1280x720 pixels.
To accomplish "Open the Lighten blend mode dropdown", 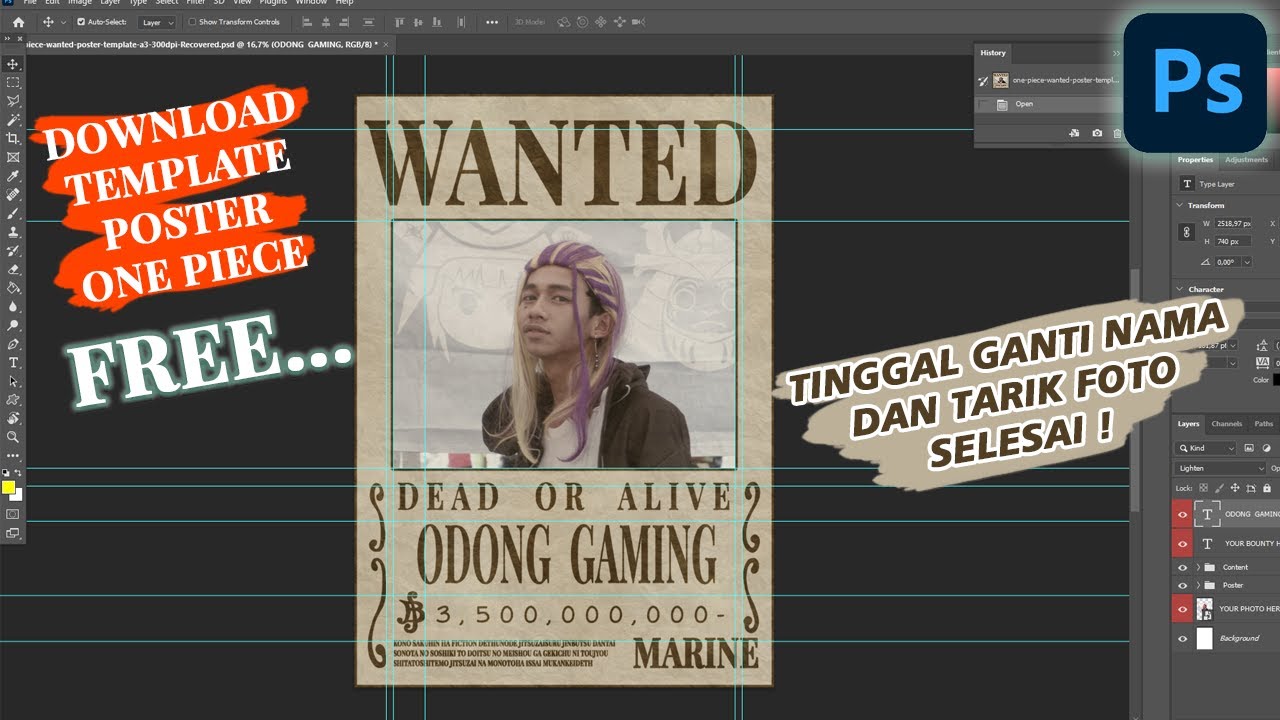I will (x=1221, y=468).
